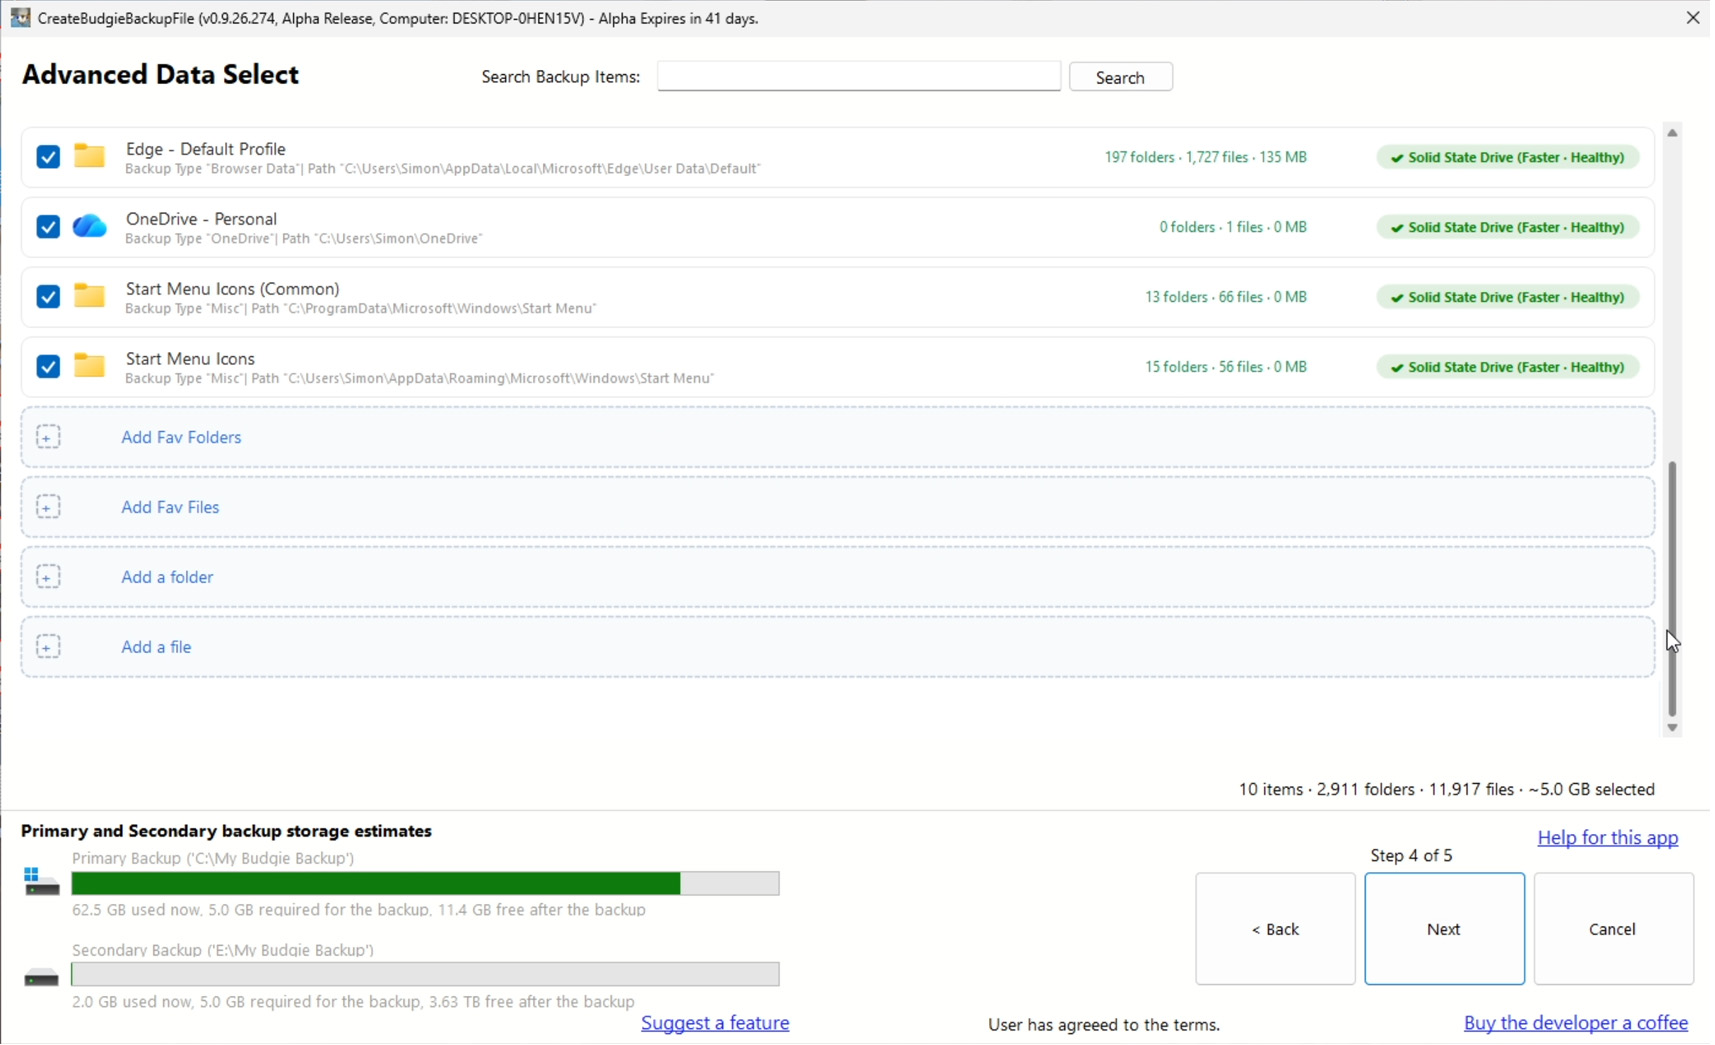
Task: Click the Cancel button
Action: [x=1613, y=929]
